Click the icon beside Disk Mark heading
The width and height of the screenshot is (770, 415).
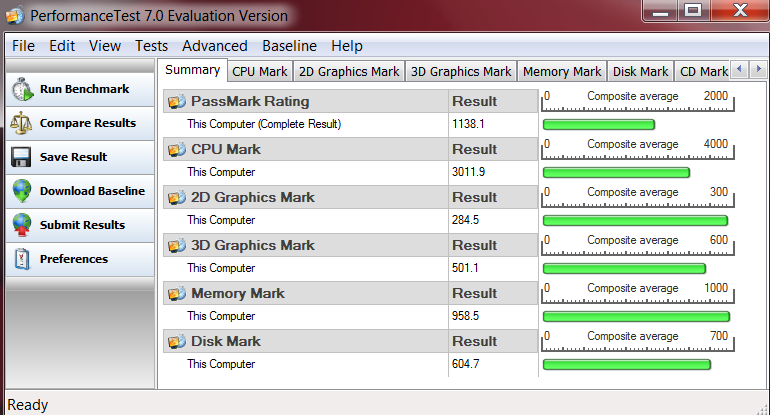tap(177, 341)
